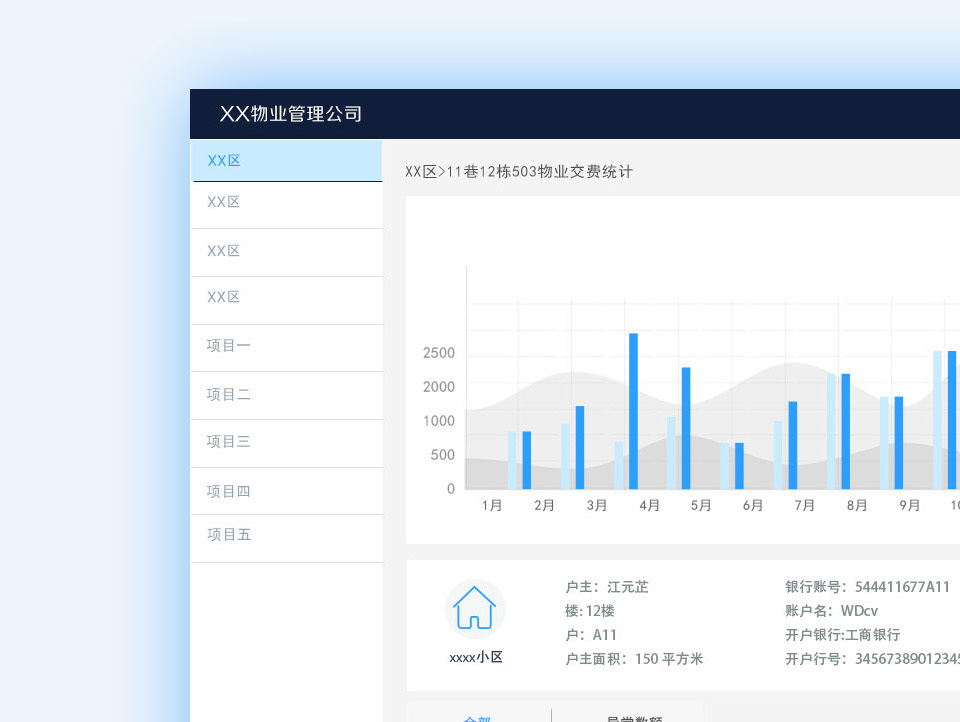
Task: Click the 1月 axis label on the chart
Action: (x=491, y=505)
